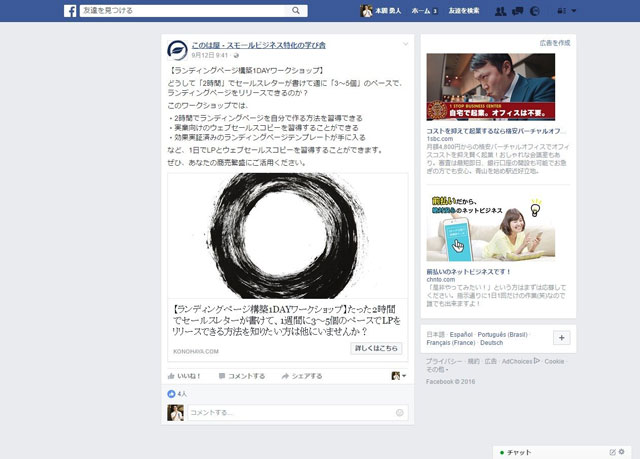Open the chnto.com ad domain
Viewport: 640px width, 459px height.
(441, 279)
